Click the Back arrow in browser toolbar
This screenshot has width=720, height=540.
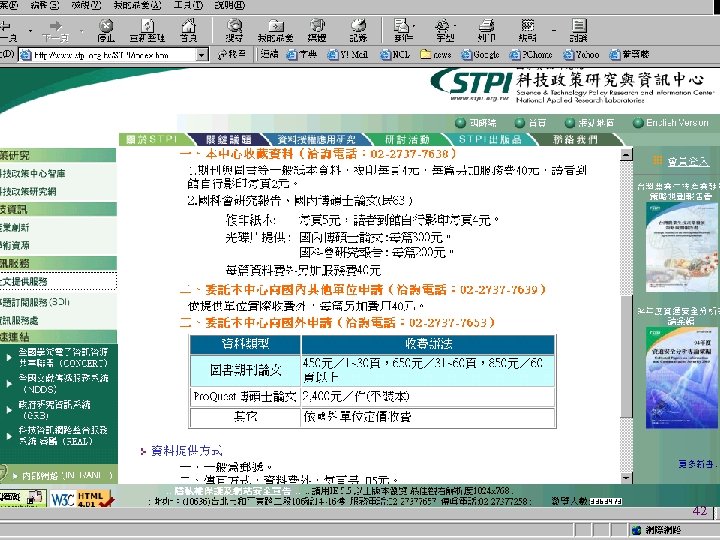[6, 30]
